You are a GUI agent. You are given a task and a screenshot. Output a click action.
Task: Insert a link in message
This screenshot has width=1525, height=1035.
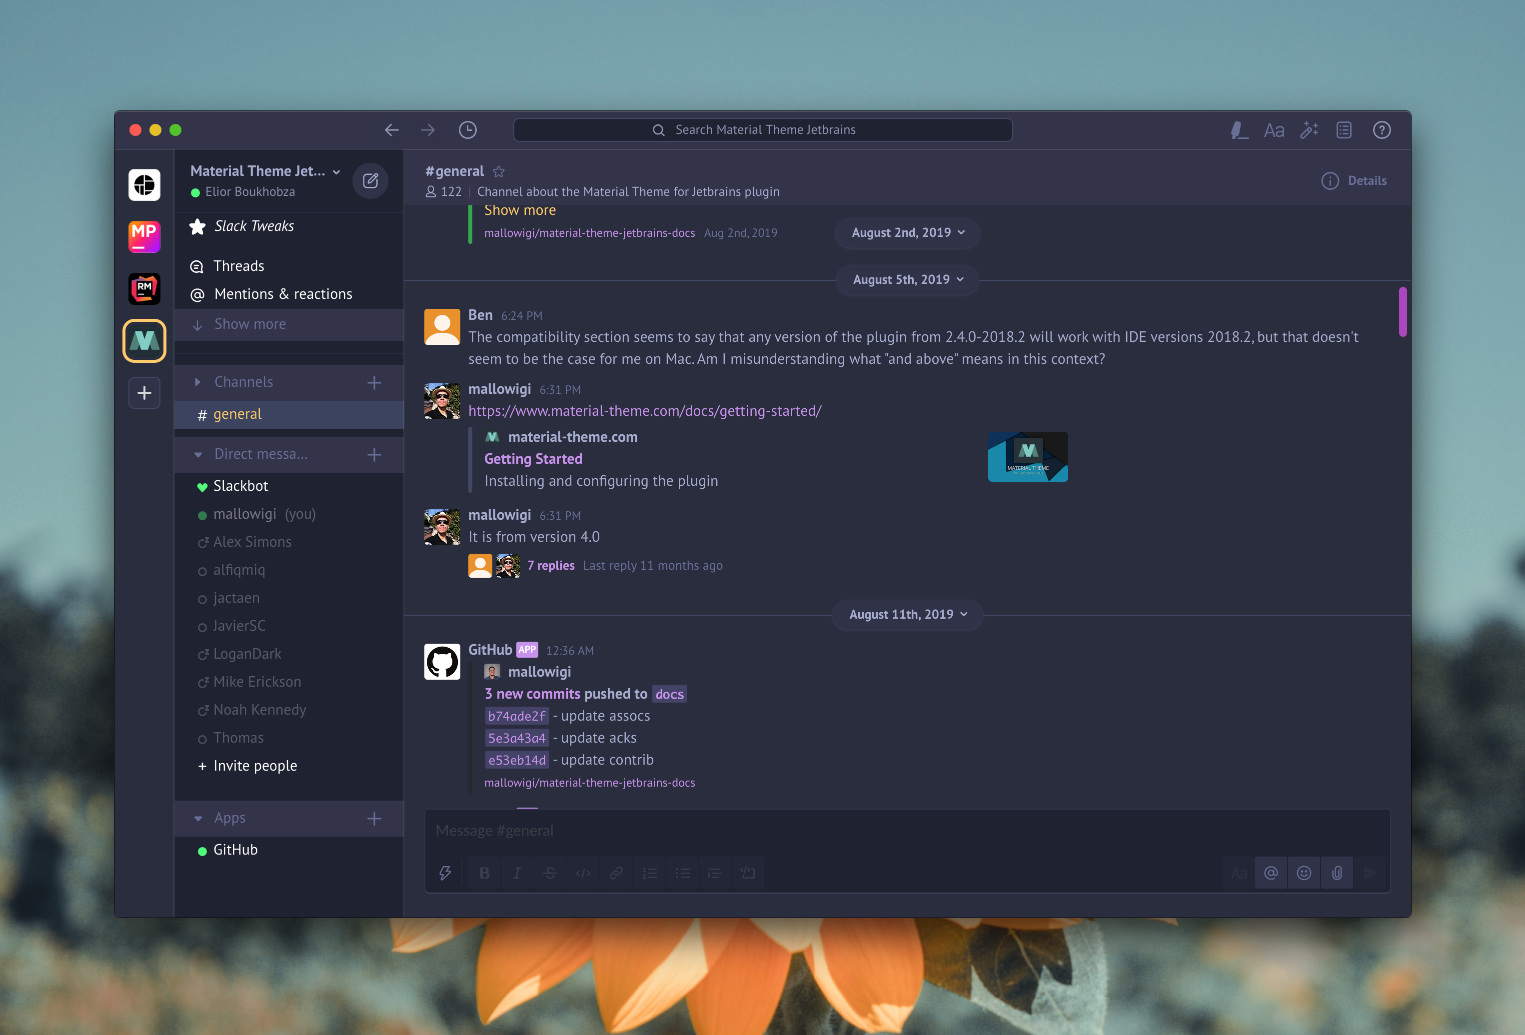pos(616,873)
